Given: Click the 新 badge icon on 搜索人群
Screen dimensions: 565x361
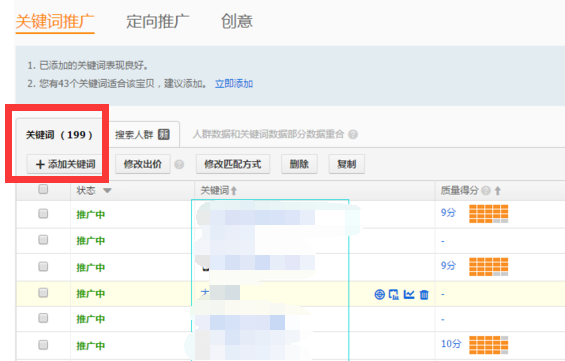Looking at the screenshot, I should [164, 134].
